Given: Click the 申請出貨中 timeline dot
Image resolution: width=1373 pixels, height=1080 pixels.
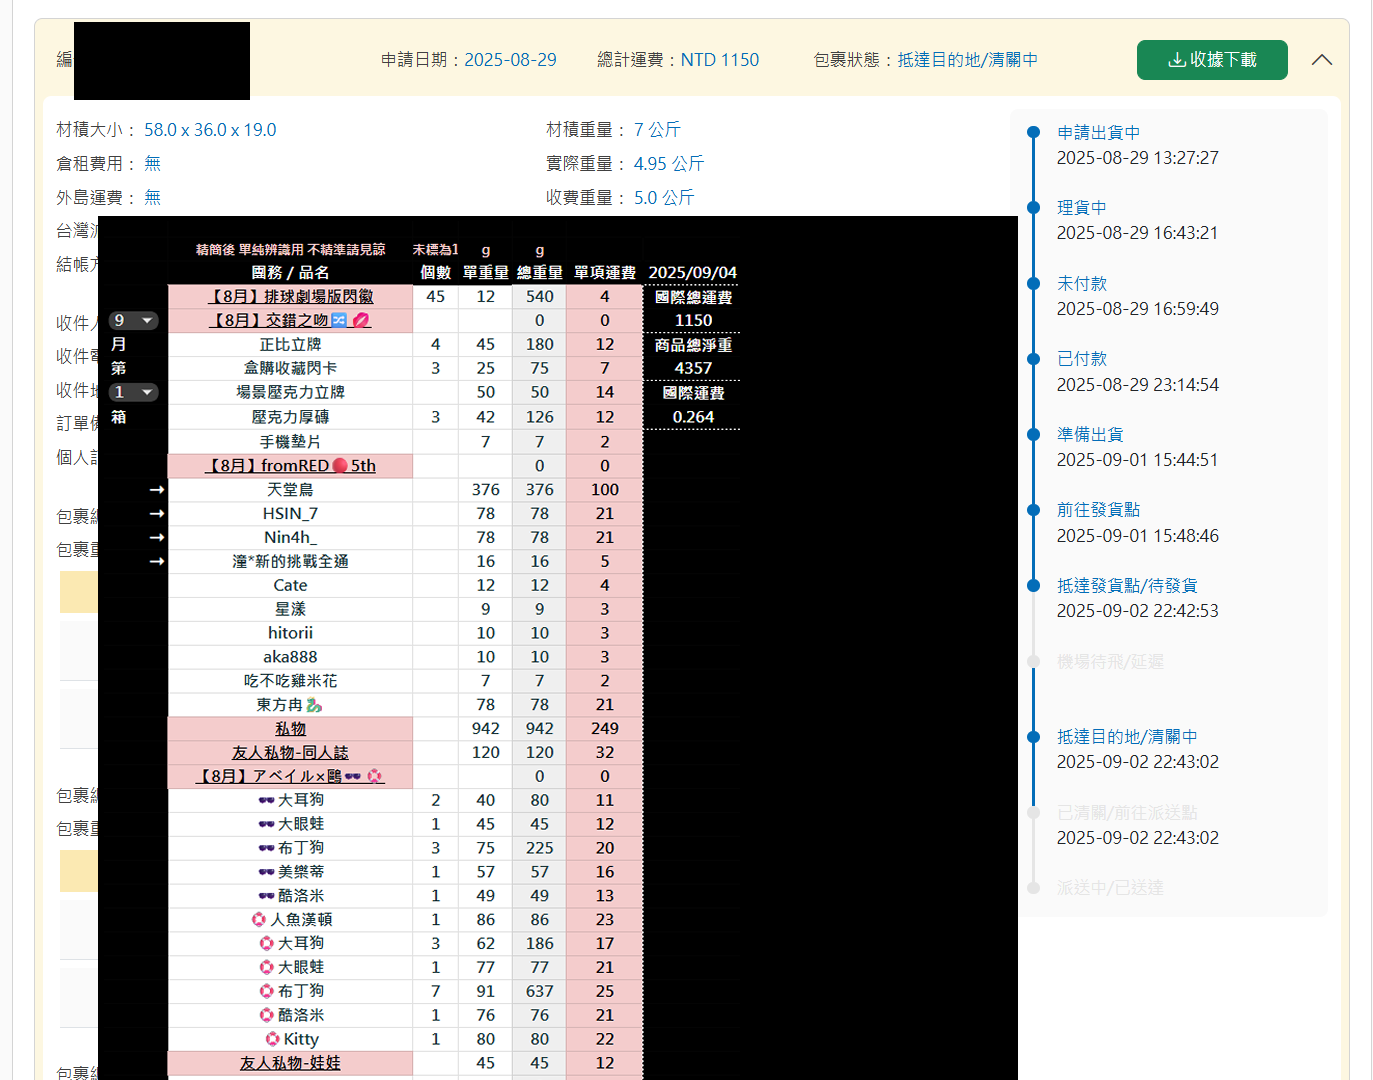Looking at the screenshot, I should [x=1034, y=132].
